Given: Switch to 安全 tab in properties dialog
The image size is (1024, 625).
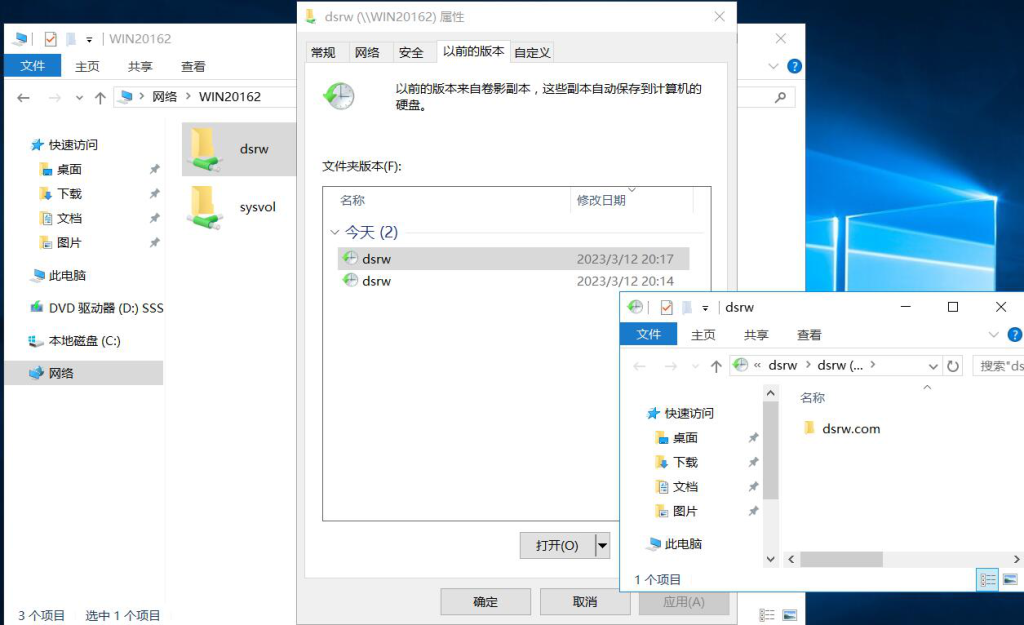Looking at the screenshot, I should coord(411,52).
